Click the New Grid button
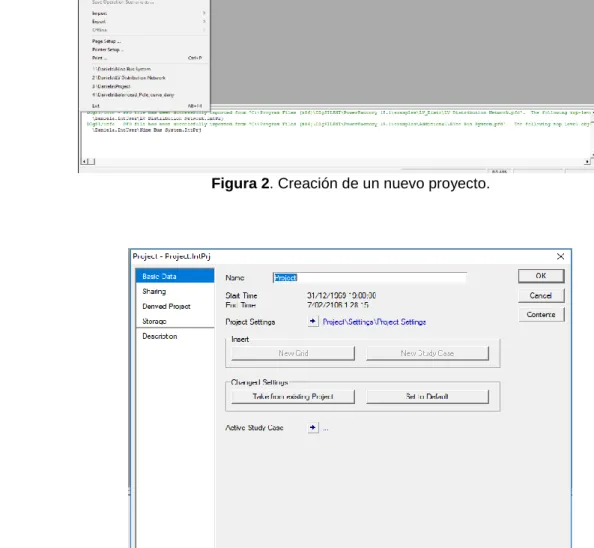594x548 pixels. (293, 353)
